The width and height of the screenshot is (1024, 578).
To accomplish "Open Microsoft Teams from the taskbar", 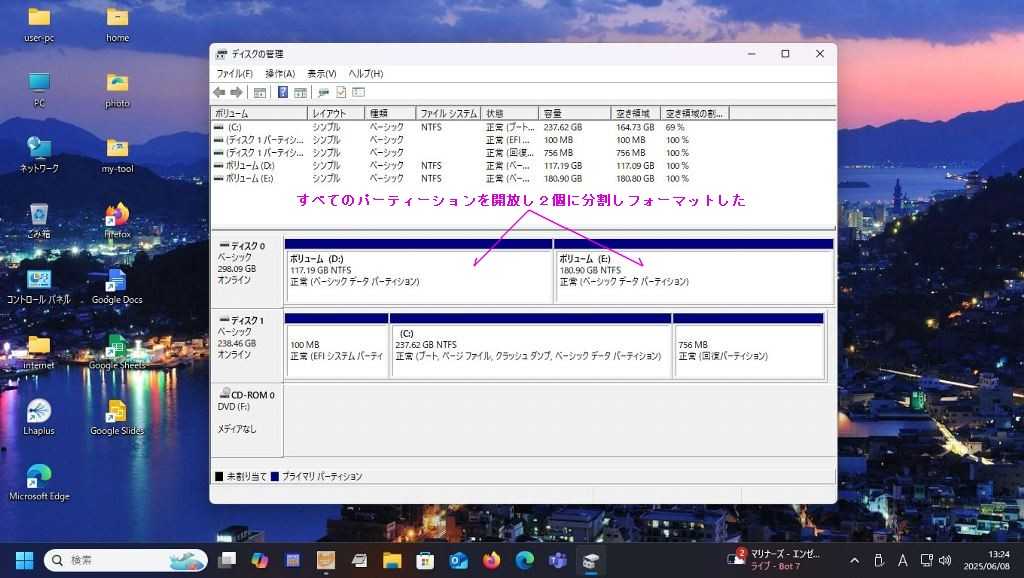I will (x=557, y=560).
